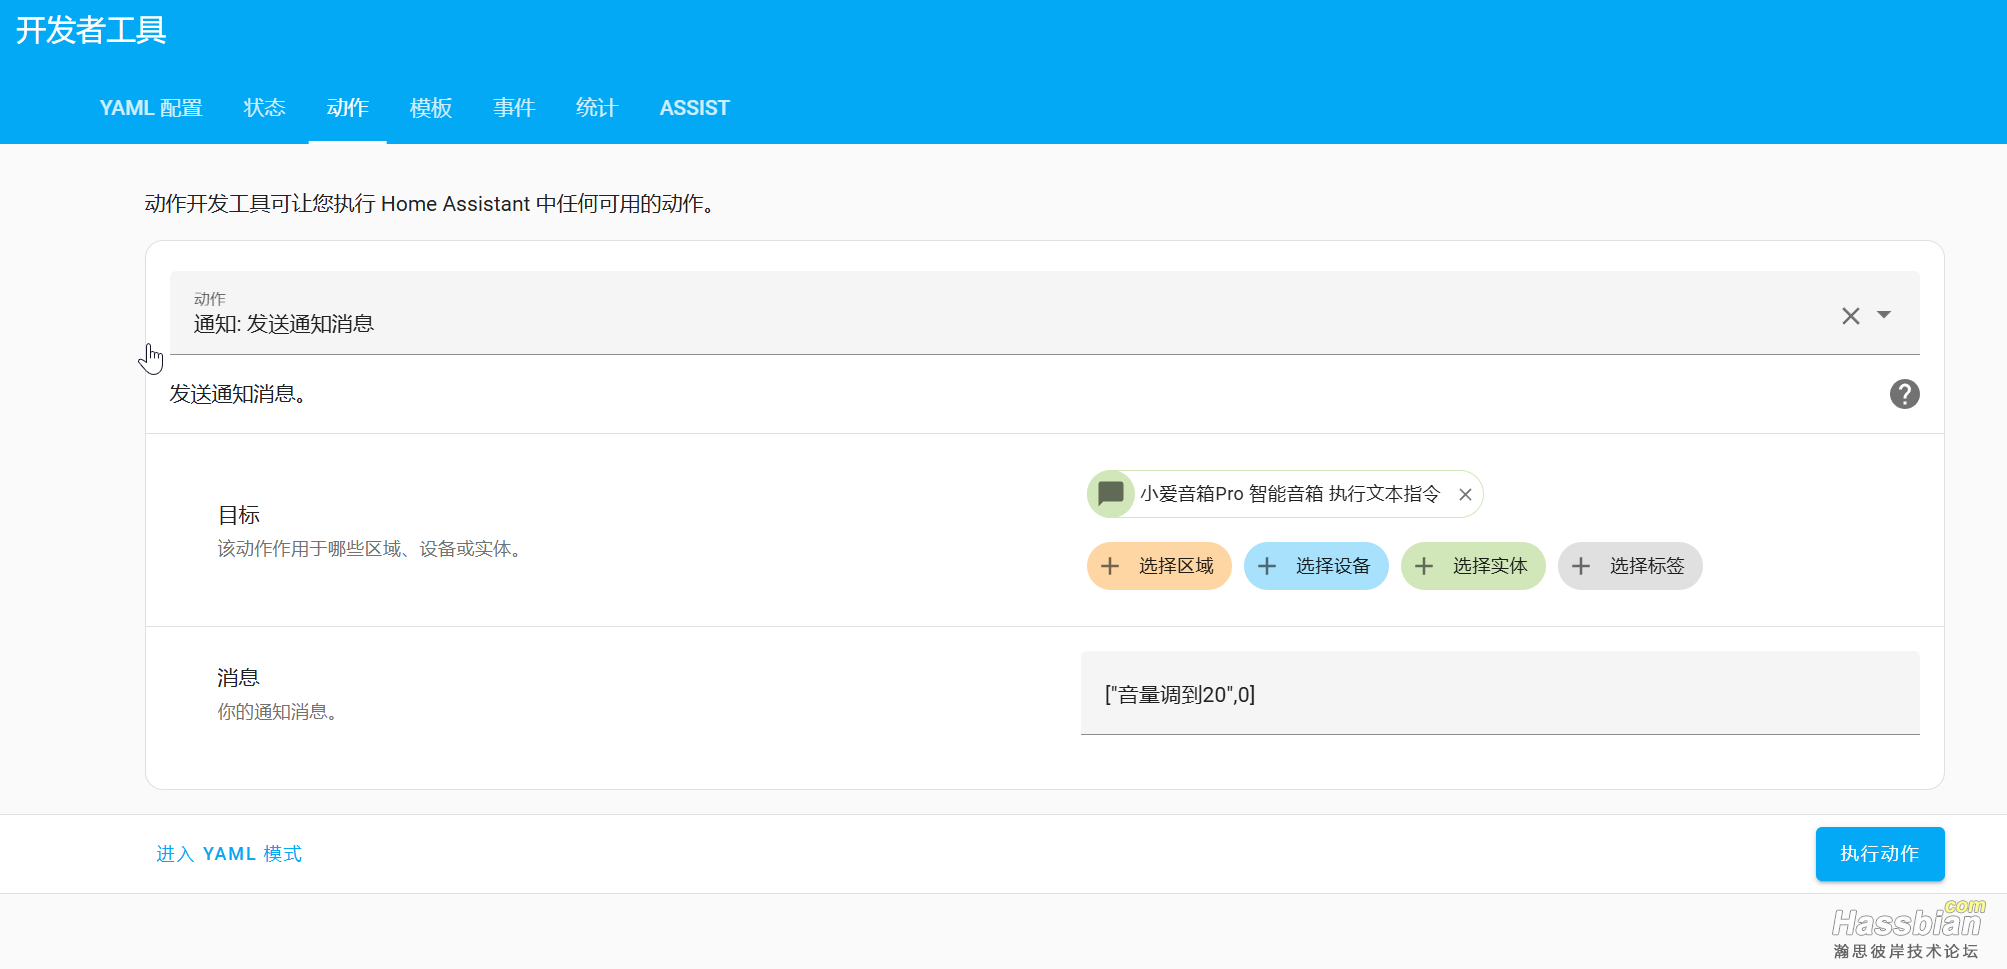Open the ASSIST tab
Image resolution: width=2007 pixels, height=969 pixels.
(695, 108)
